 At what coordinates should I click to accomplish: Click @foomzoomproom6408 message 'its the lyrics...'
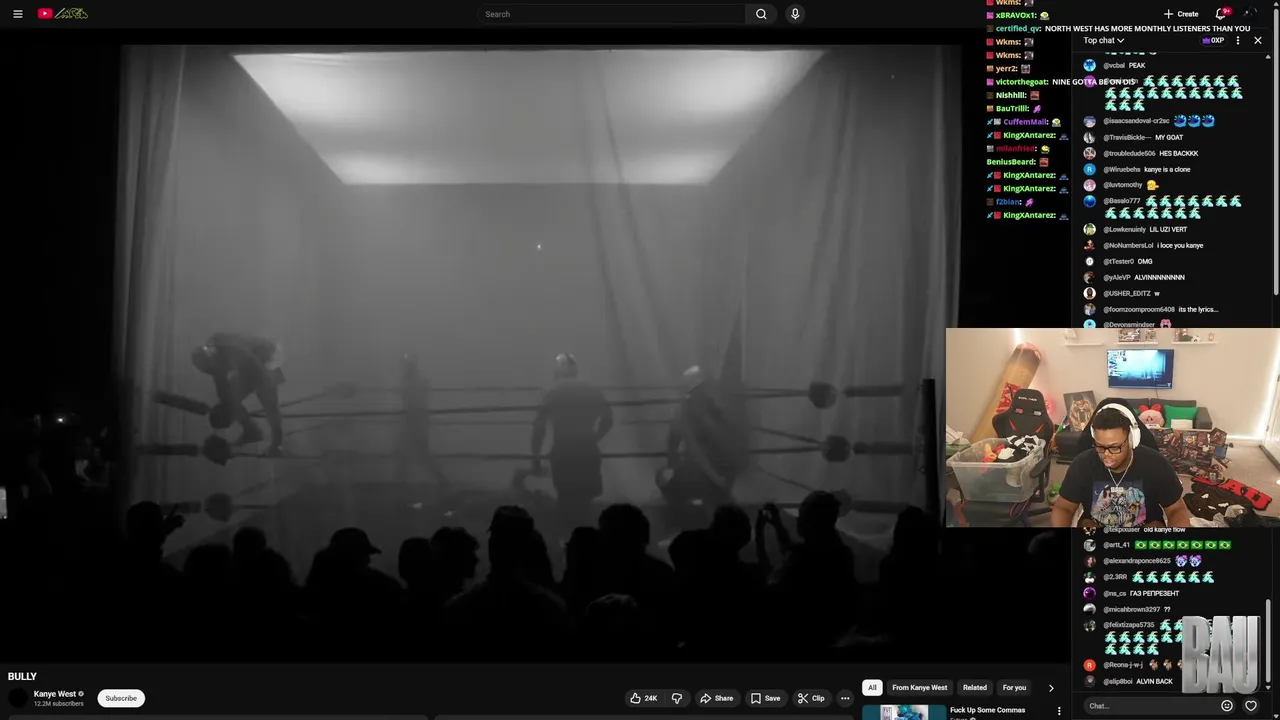pyautogui.click(x=1198, y=309)
